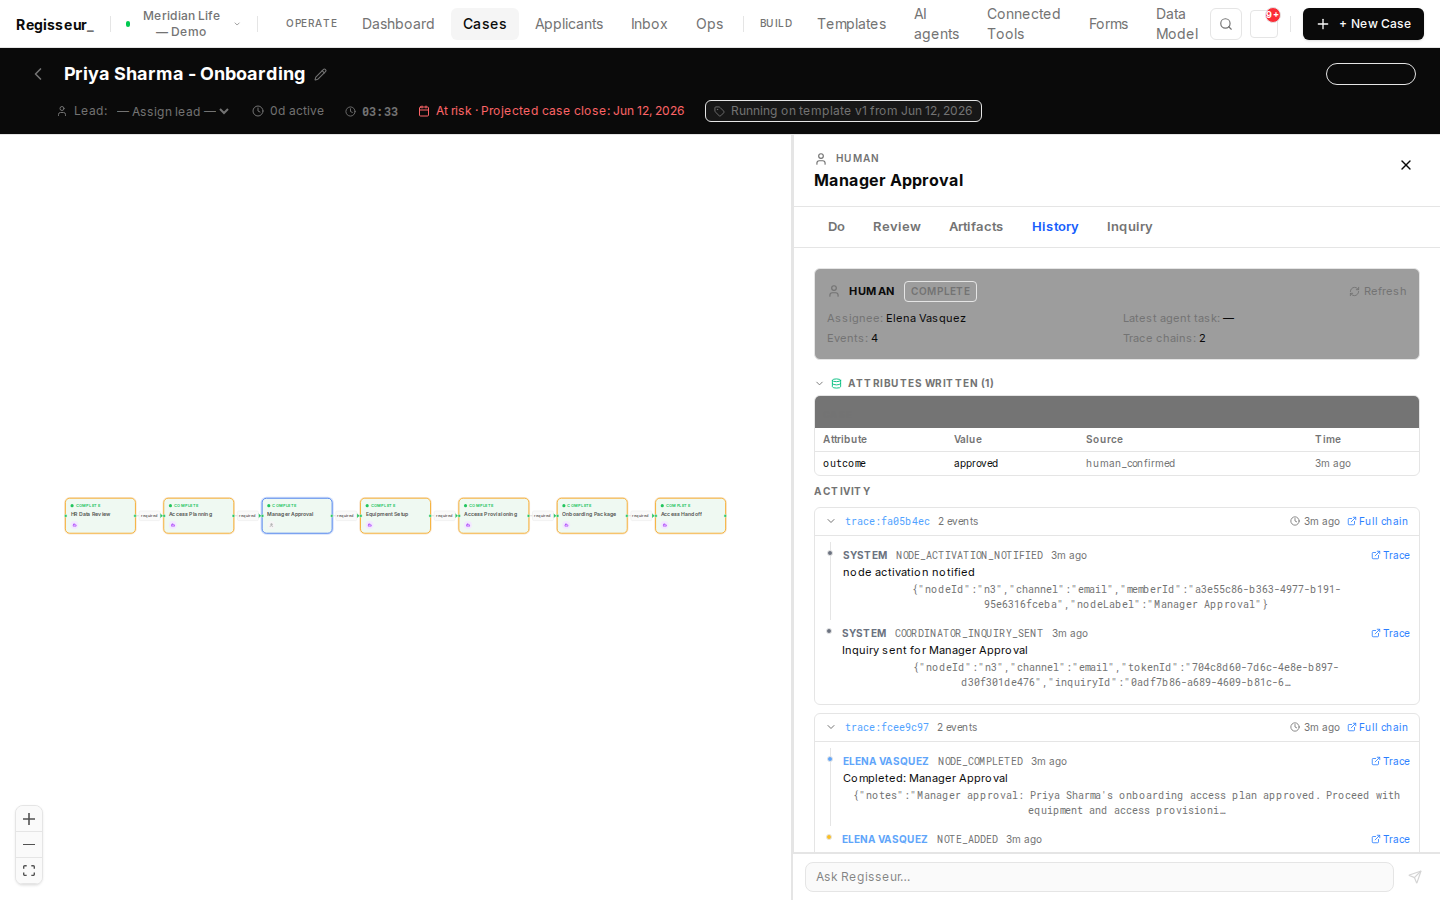Open the Meridian Life Demo workspace switcher
This screenshot has width=1440, height=900.
(x=182, y=24)
